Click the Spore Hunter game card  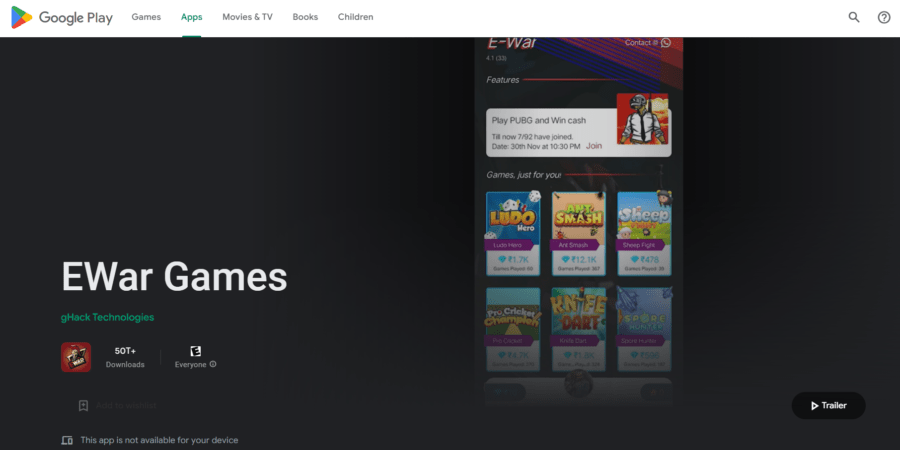point(644,329)
